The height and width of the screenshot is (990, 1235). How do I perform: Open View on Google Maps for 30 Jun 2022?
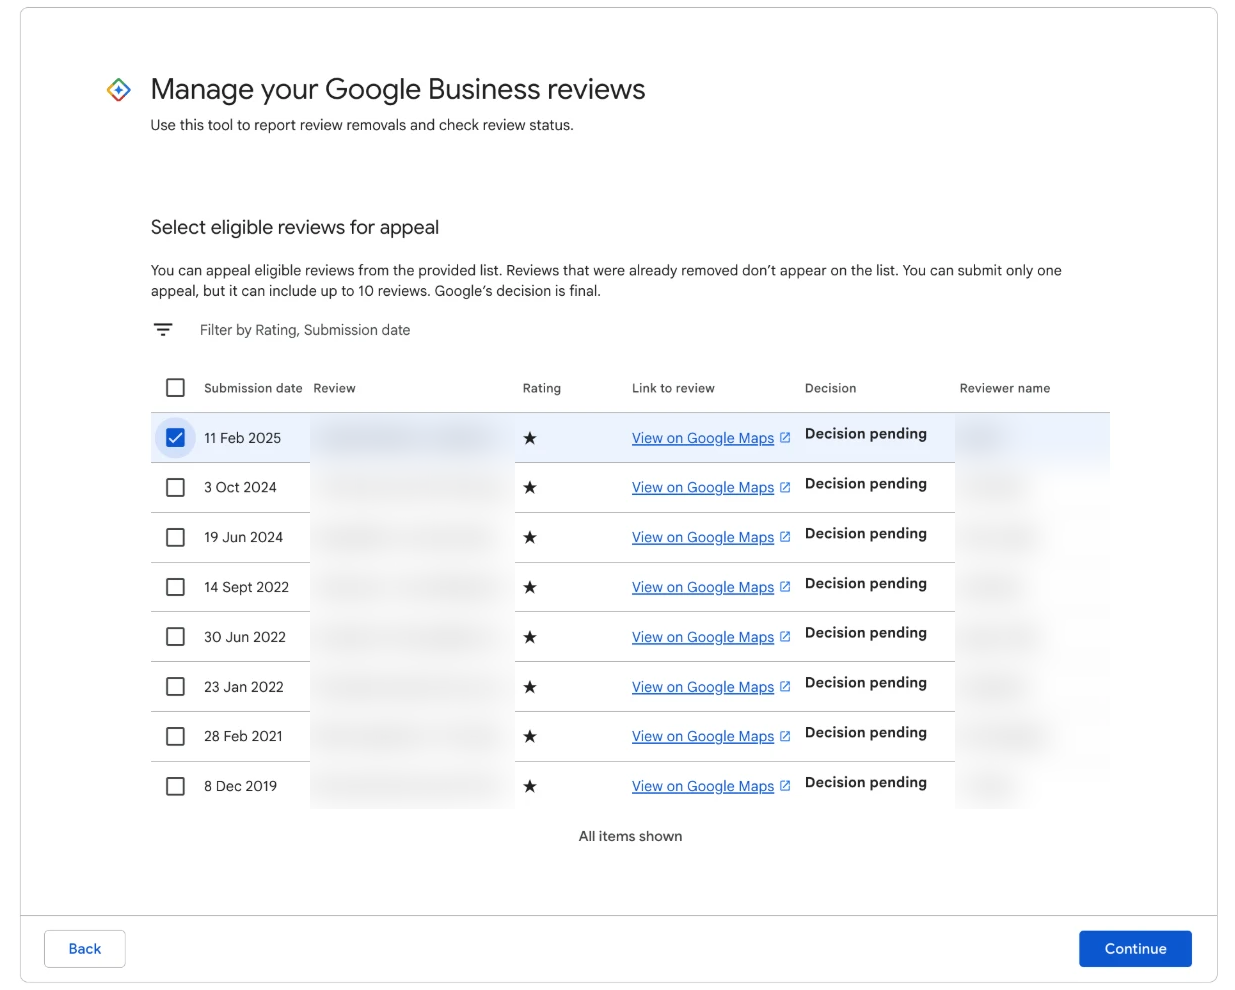coord(703,637)
